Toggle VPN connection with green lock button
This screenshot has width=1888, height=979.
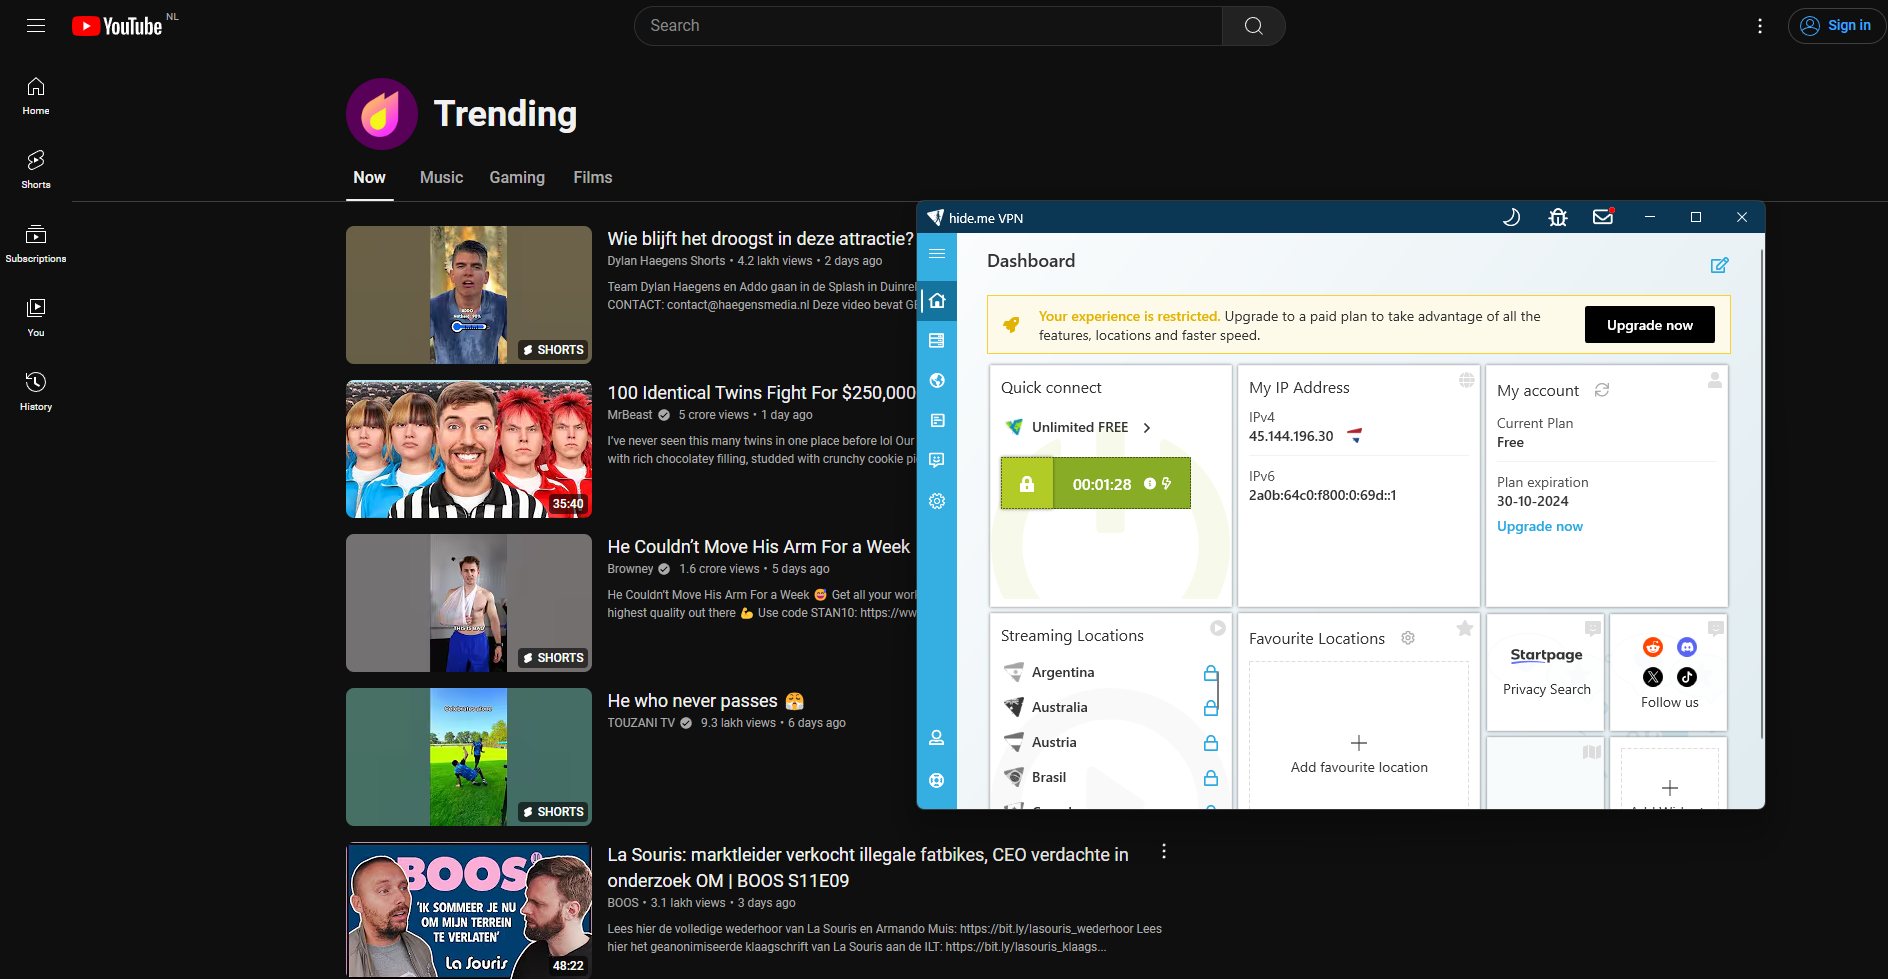[x=1027, y=484]
